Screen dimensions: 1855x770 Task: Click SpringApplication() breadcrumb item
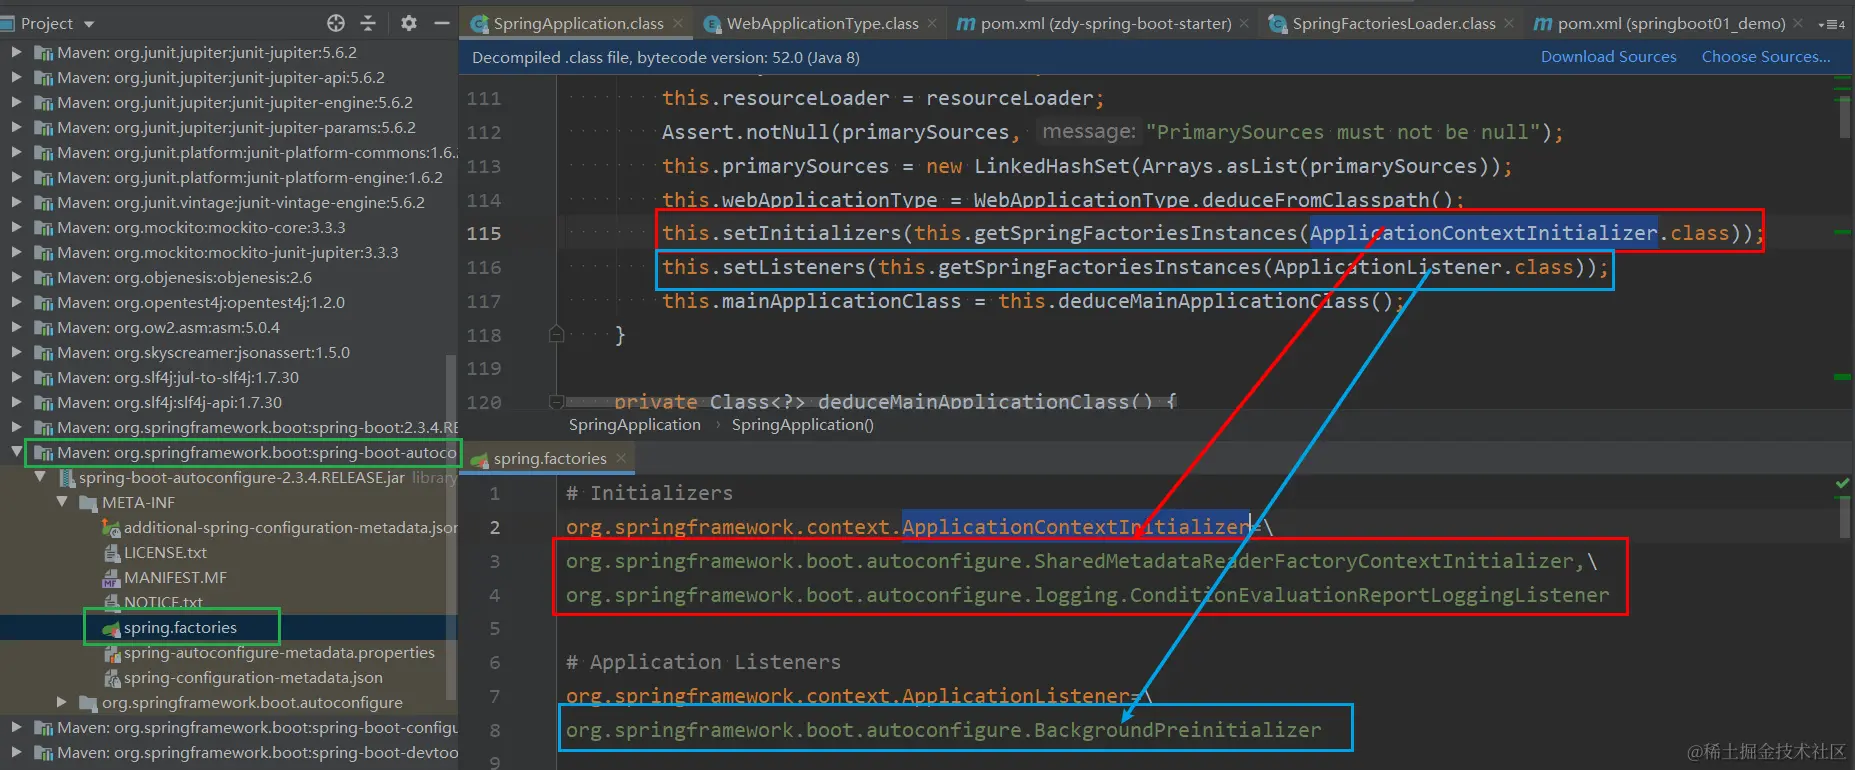coord(802,425)
